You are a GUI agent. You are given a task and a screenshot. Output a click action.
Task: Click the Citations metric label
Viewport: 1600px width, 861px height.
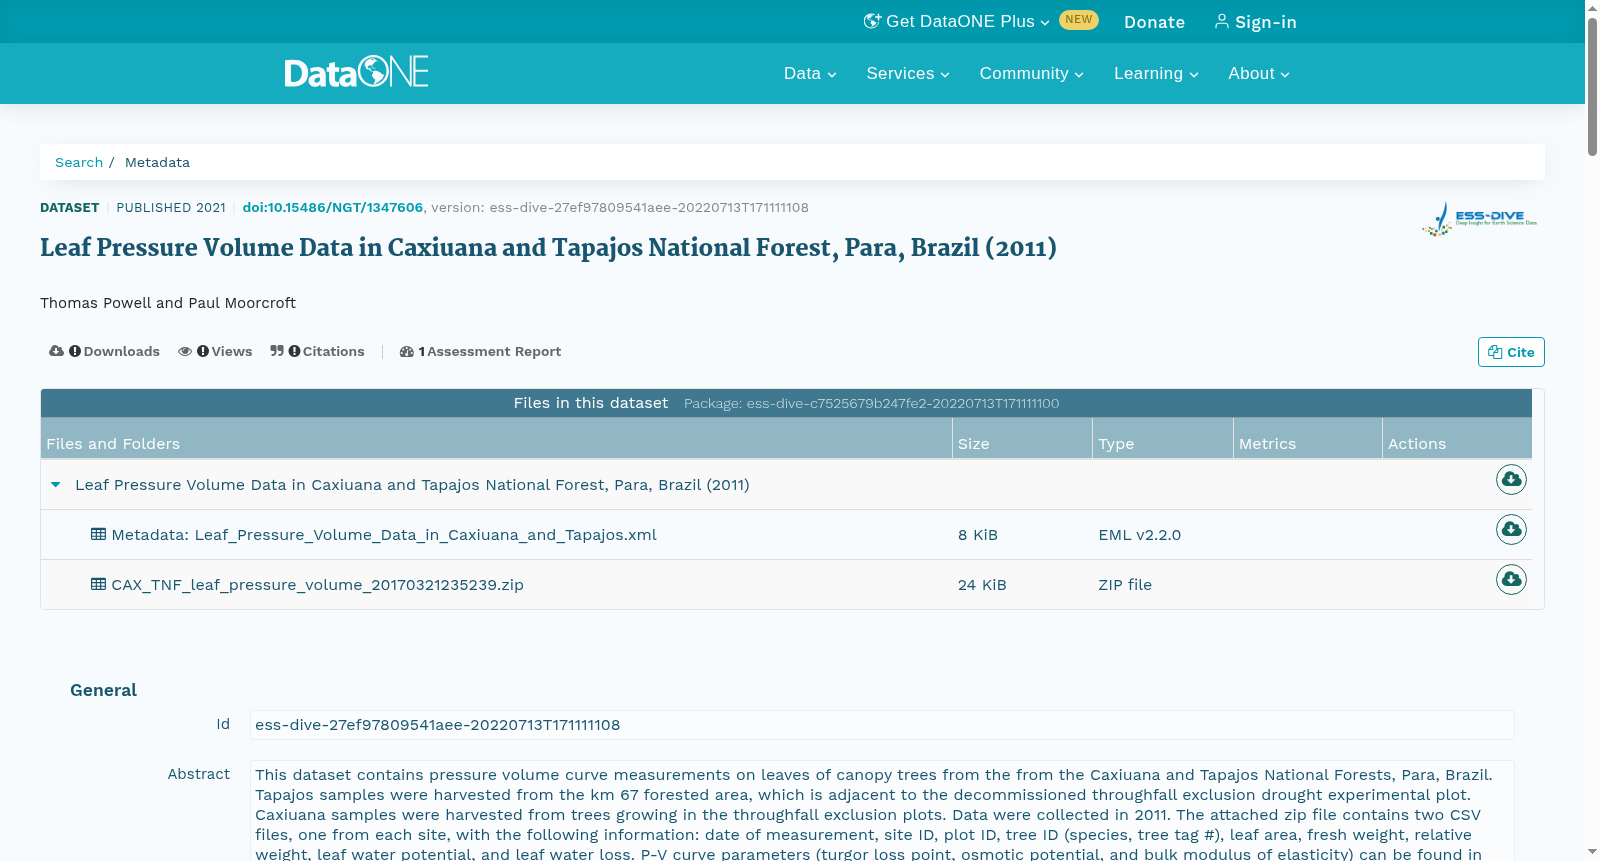click(x=333, y=351)
